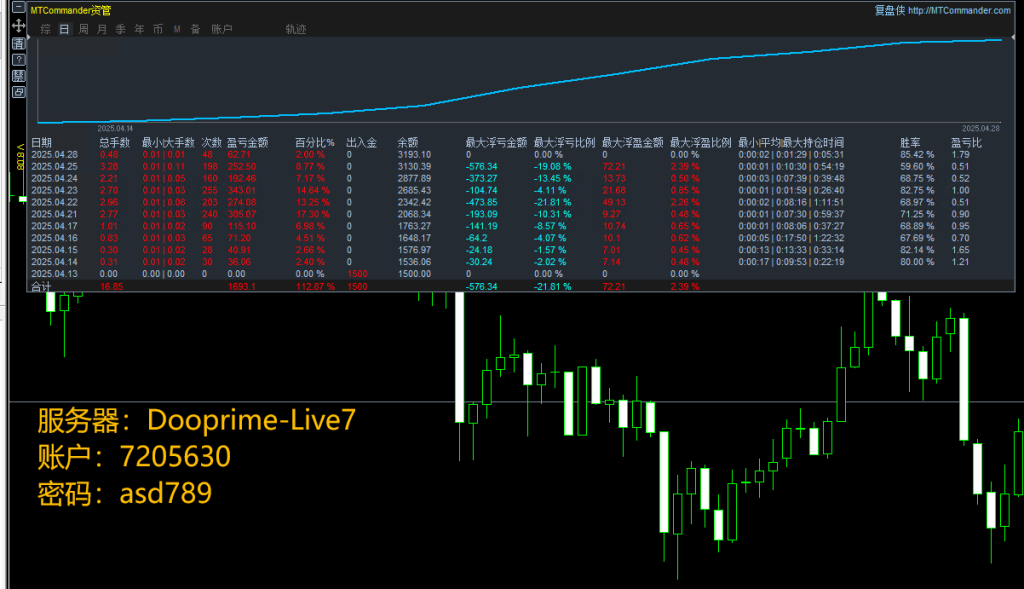Select the 周 weekly tab

click(x=83, y=29)
